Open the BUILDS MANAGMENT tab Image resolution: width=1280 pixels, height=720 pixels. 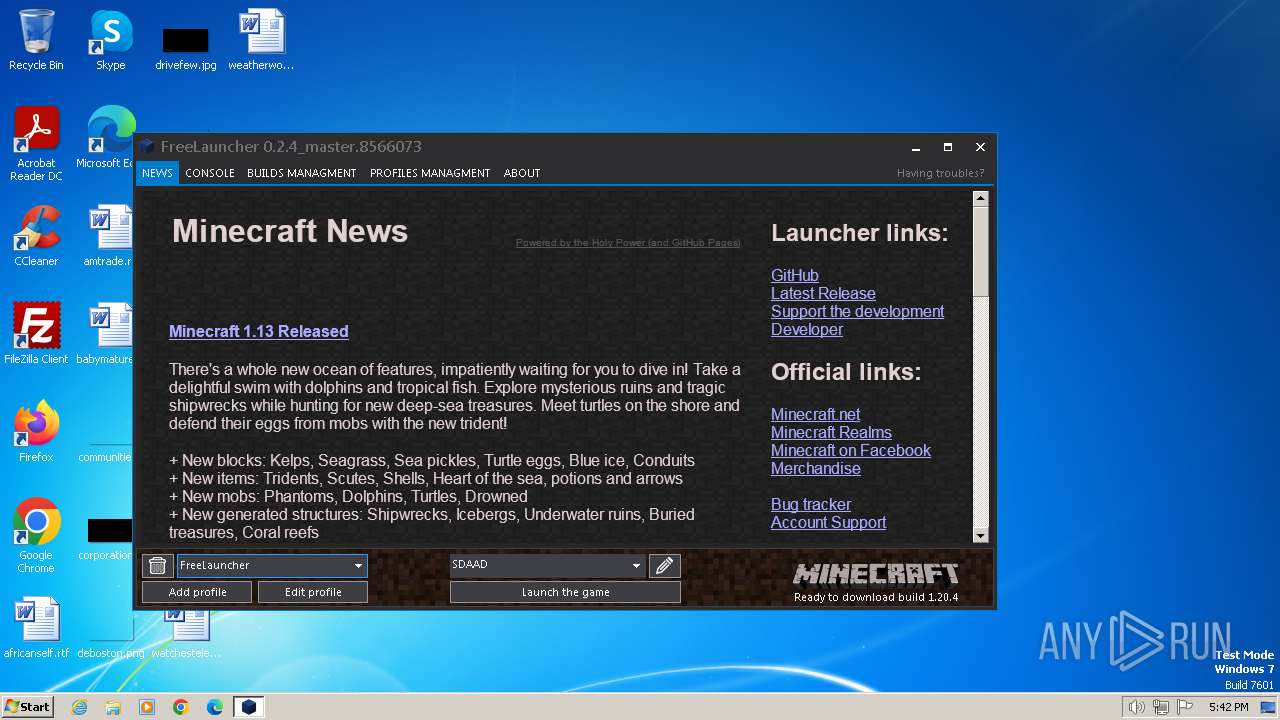point(302,173)
